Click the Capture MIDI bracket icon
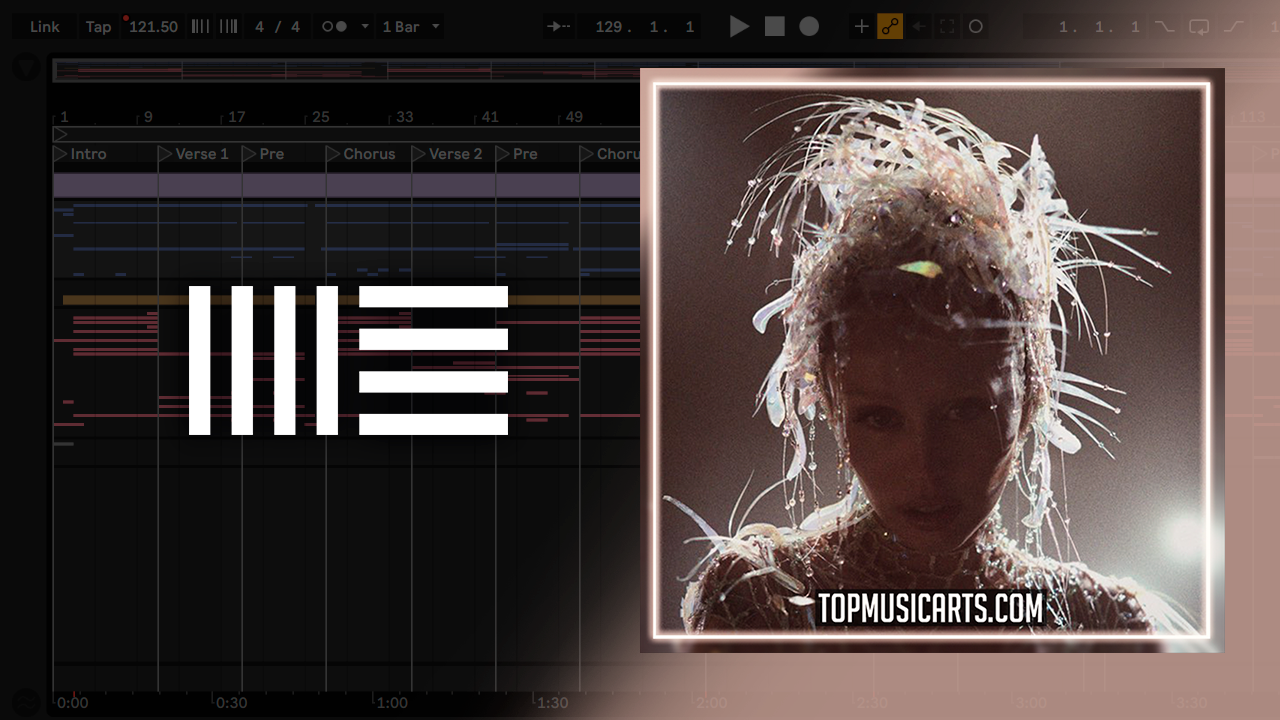Screen dimensions: 1280x720 (947, 27)
